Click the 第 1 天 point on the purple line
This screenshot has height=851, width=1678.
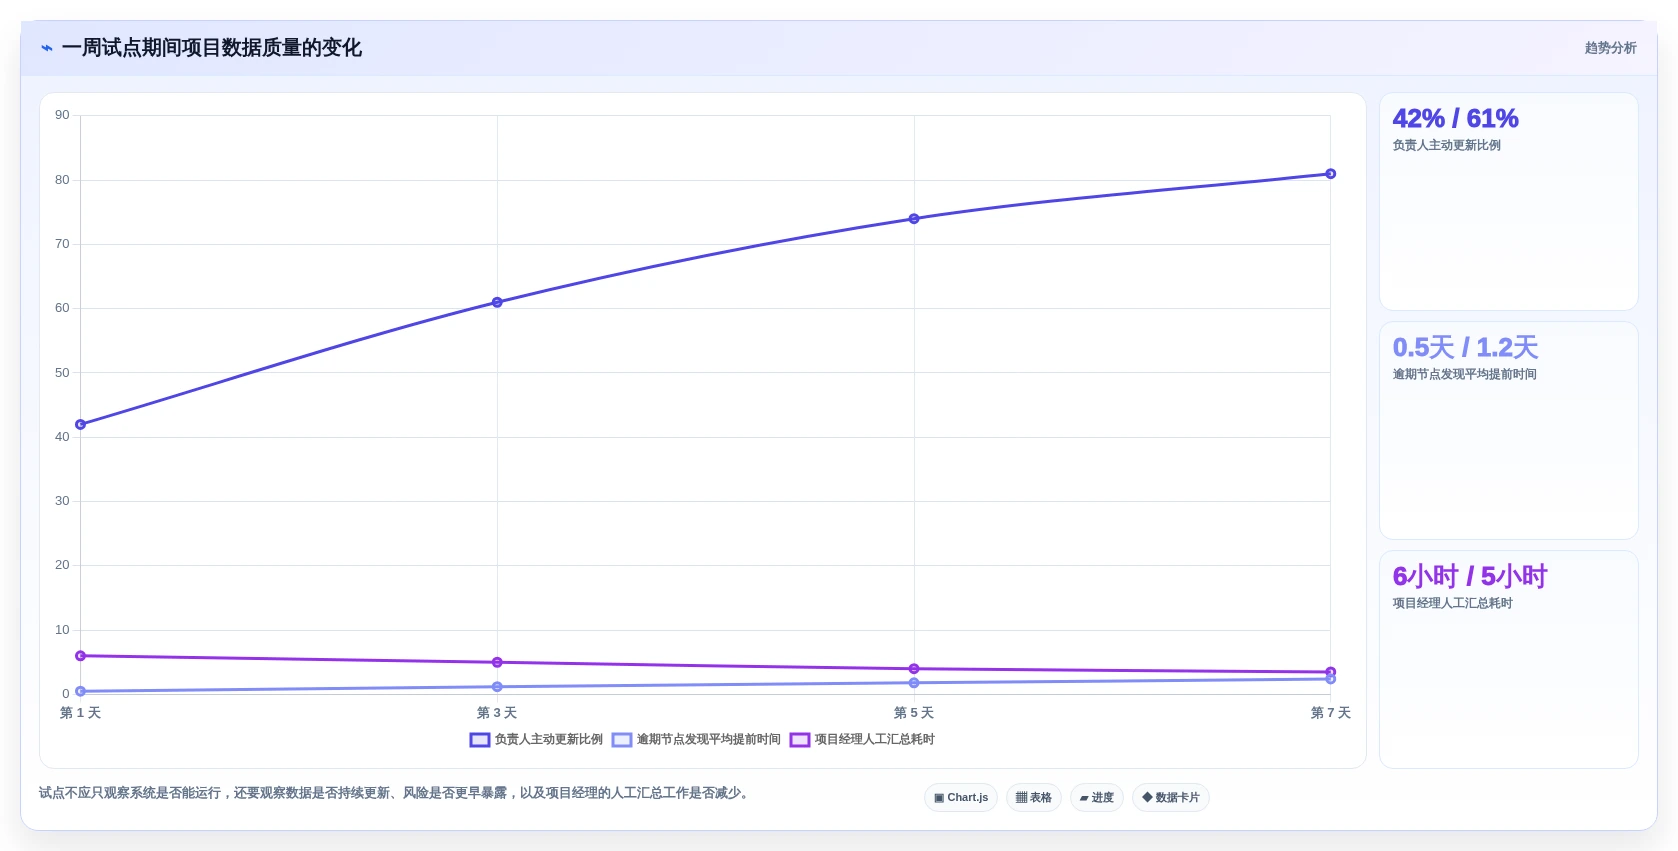click(81, 656)
